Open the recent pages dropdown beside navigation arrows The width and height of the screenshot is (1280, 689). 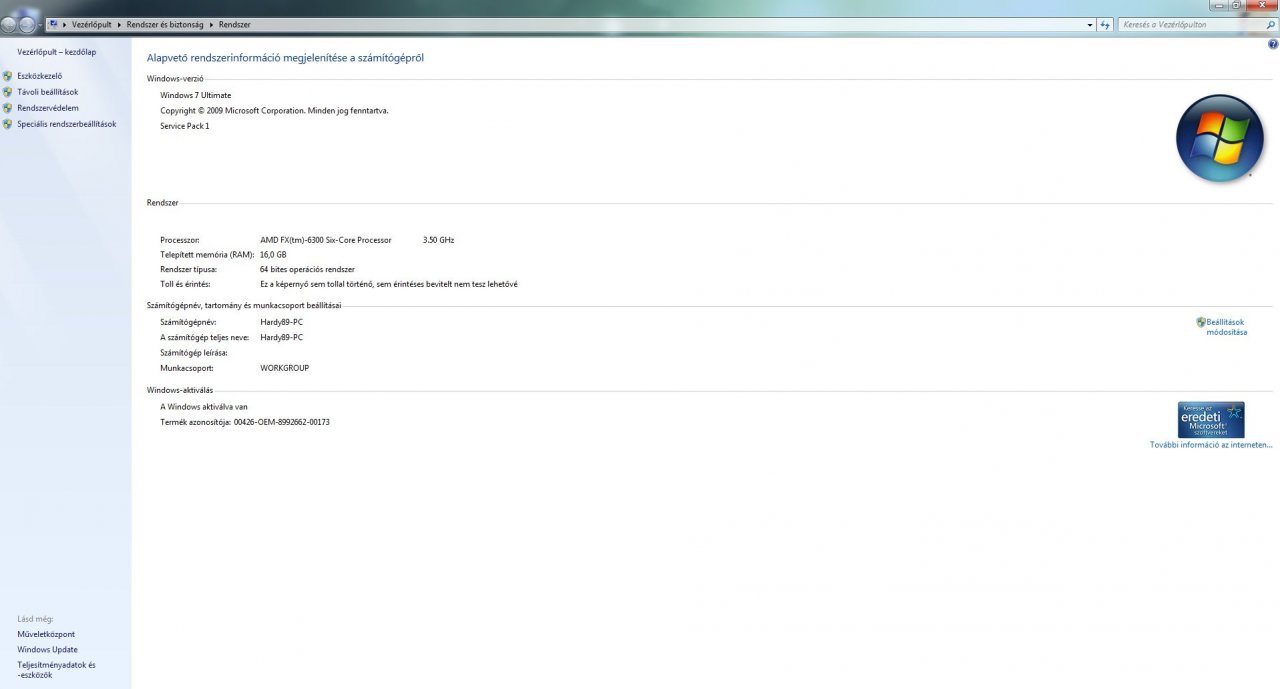click(40, 25)
